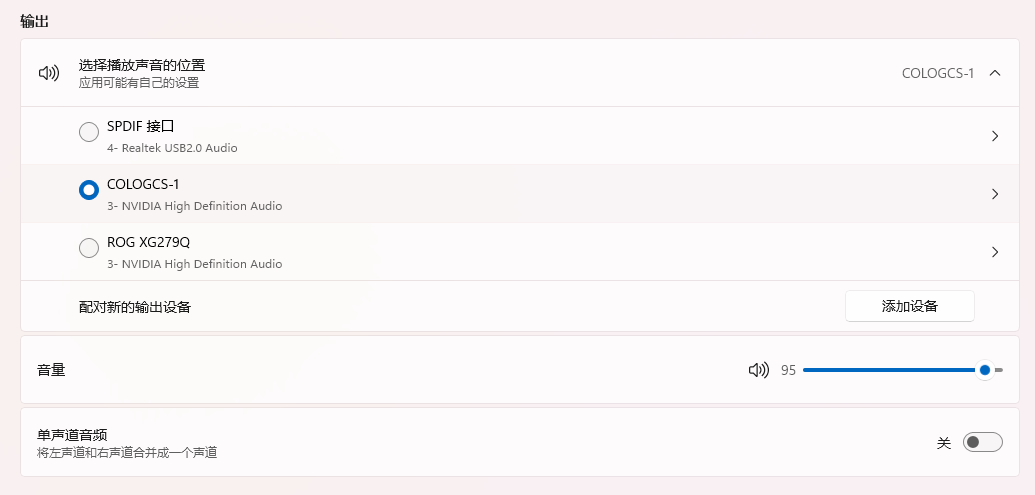Image resolution: width=1035 pixels, height=495 pixels.
Task: Select ROG XG279Q radio button
Action: pos(89,248)
